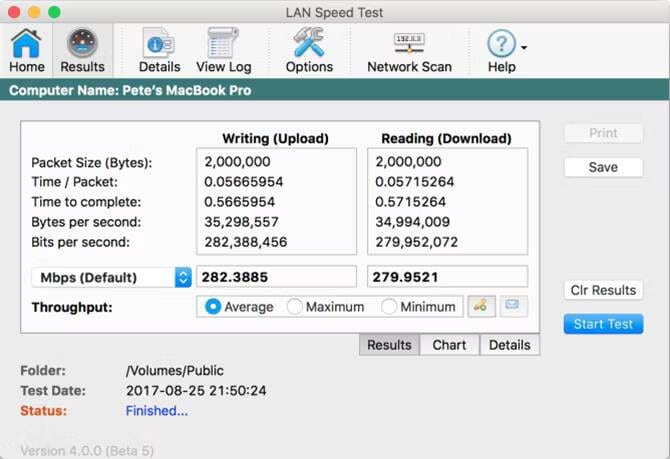
Task: Click the upload speed field 282.3885
Action: click(276, 277)
